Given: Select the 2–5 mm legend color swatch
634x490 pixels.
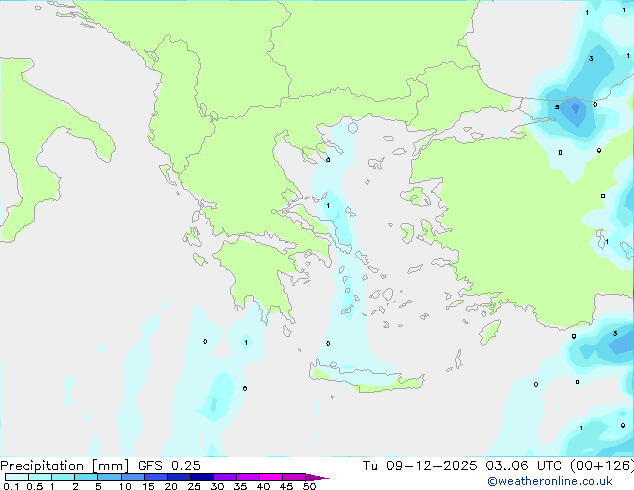Looking at the screenshot, I should pos(86,477).
